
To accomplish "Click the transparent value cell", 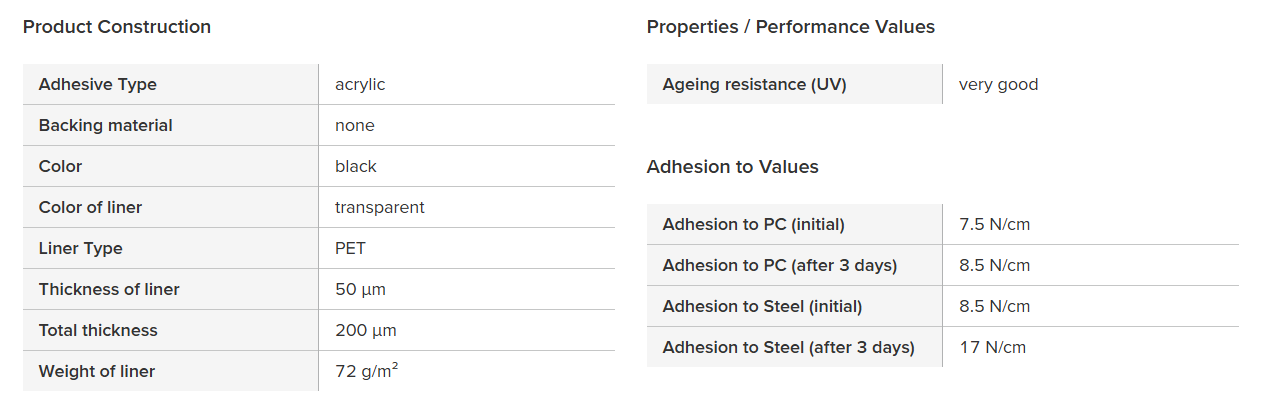I will point(379,207).
